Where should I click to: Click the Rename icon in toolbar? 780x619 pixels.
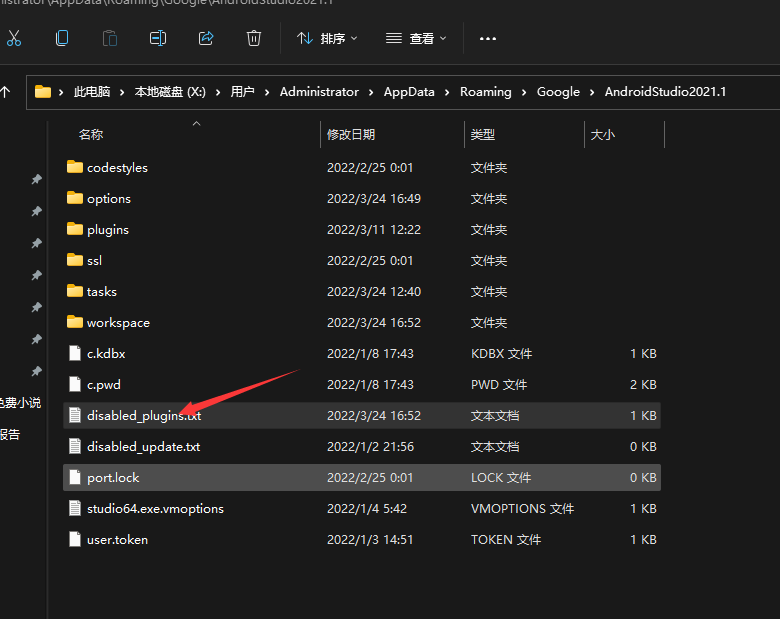coord(158,38)
